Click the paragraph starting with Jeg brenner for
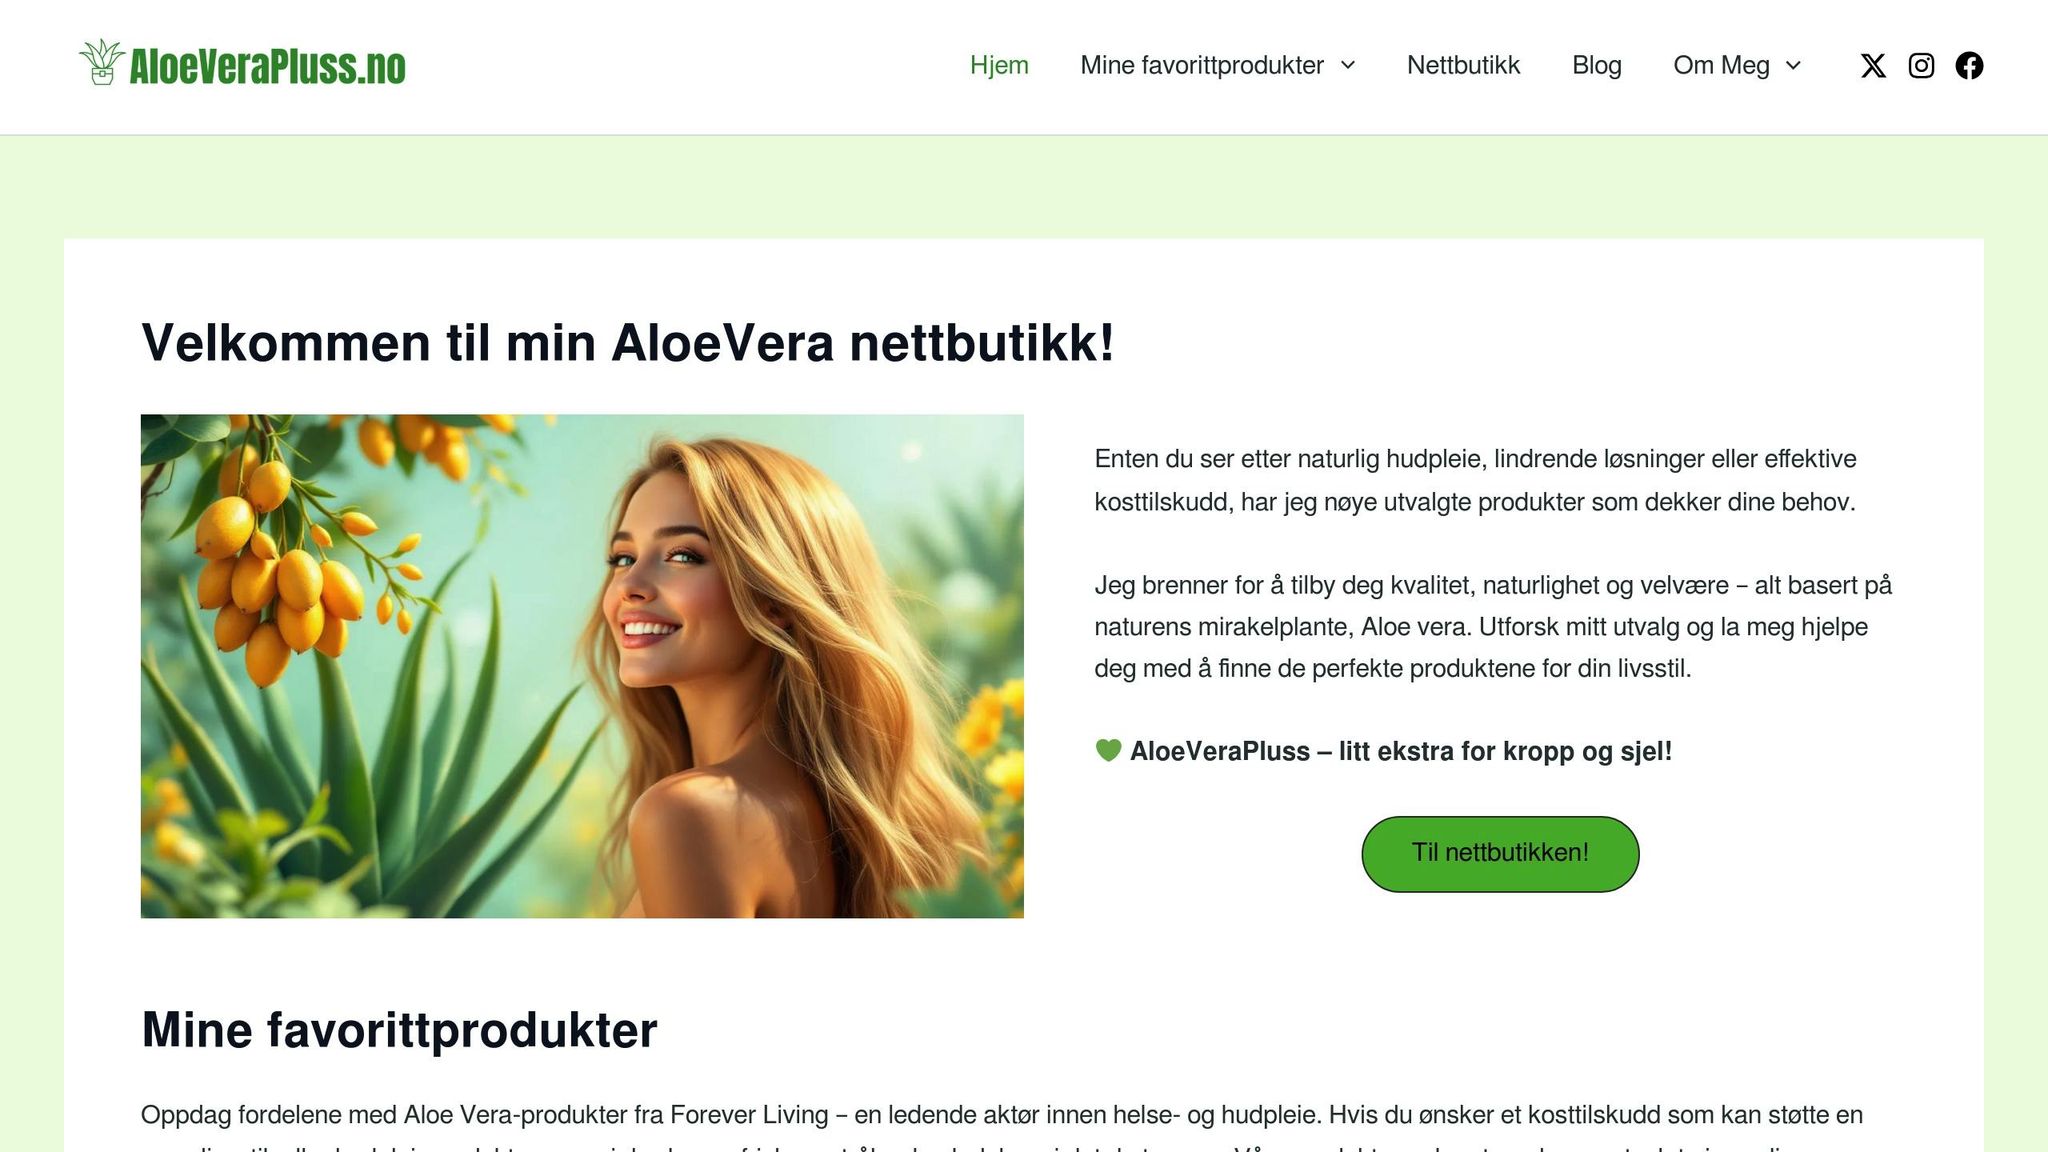 pos(1493,627)
